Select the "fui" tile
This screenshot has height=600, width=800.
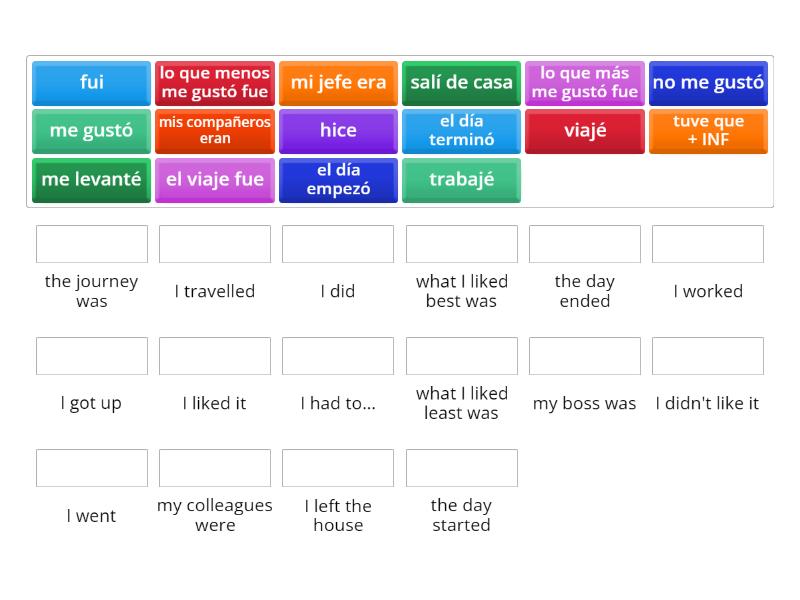[x=90, y=83]
